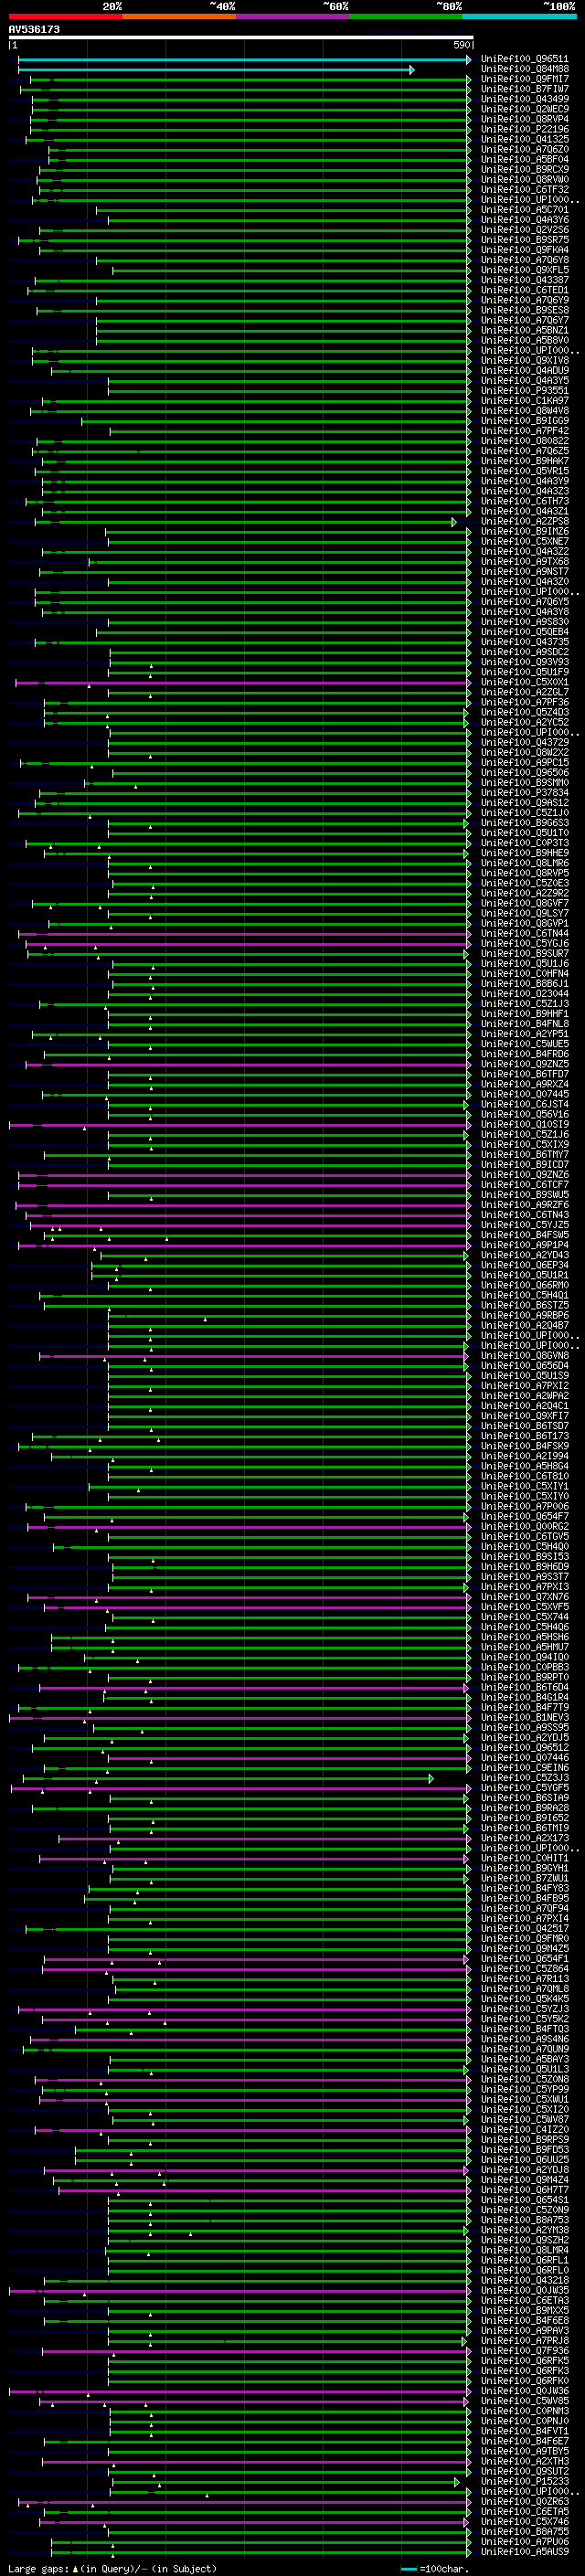585x2576 pixels.
Task: Select the UniRef100_P22196 label
Action: pyautogui.click(x=525, y=130)
